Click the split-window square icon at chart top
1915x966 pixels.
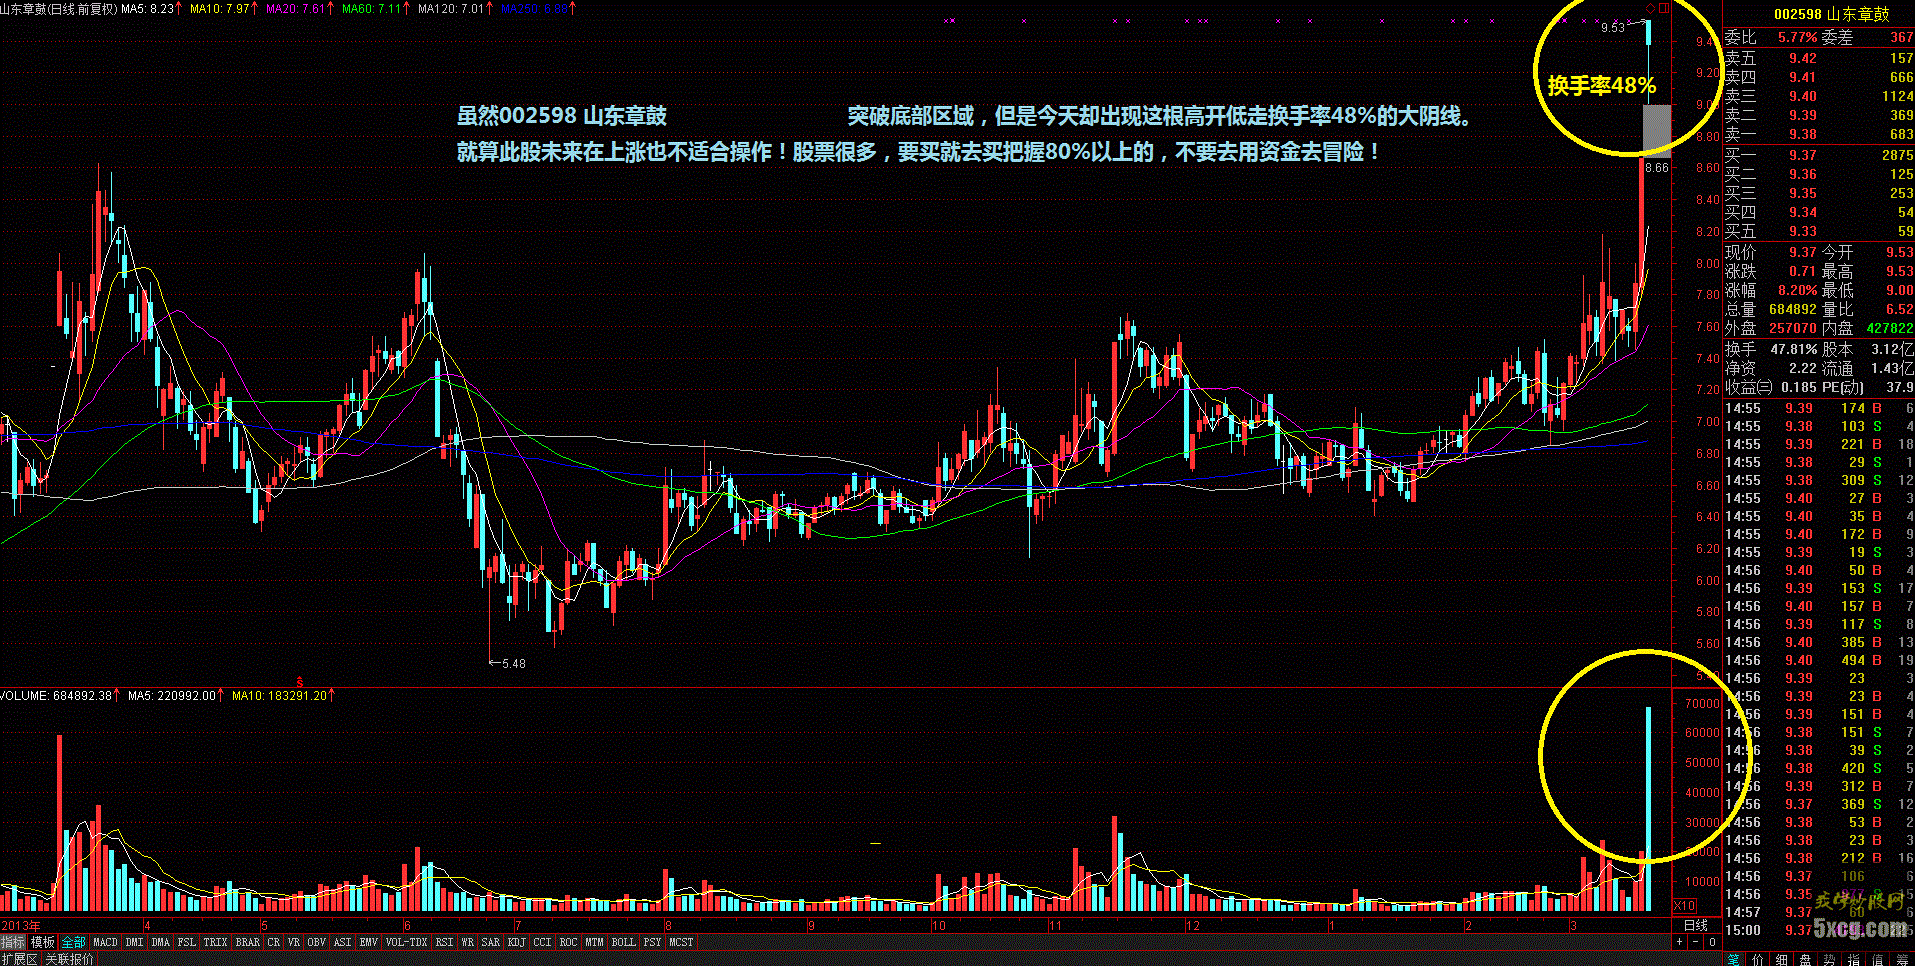1664,8
